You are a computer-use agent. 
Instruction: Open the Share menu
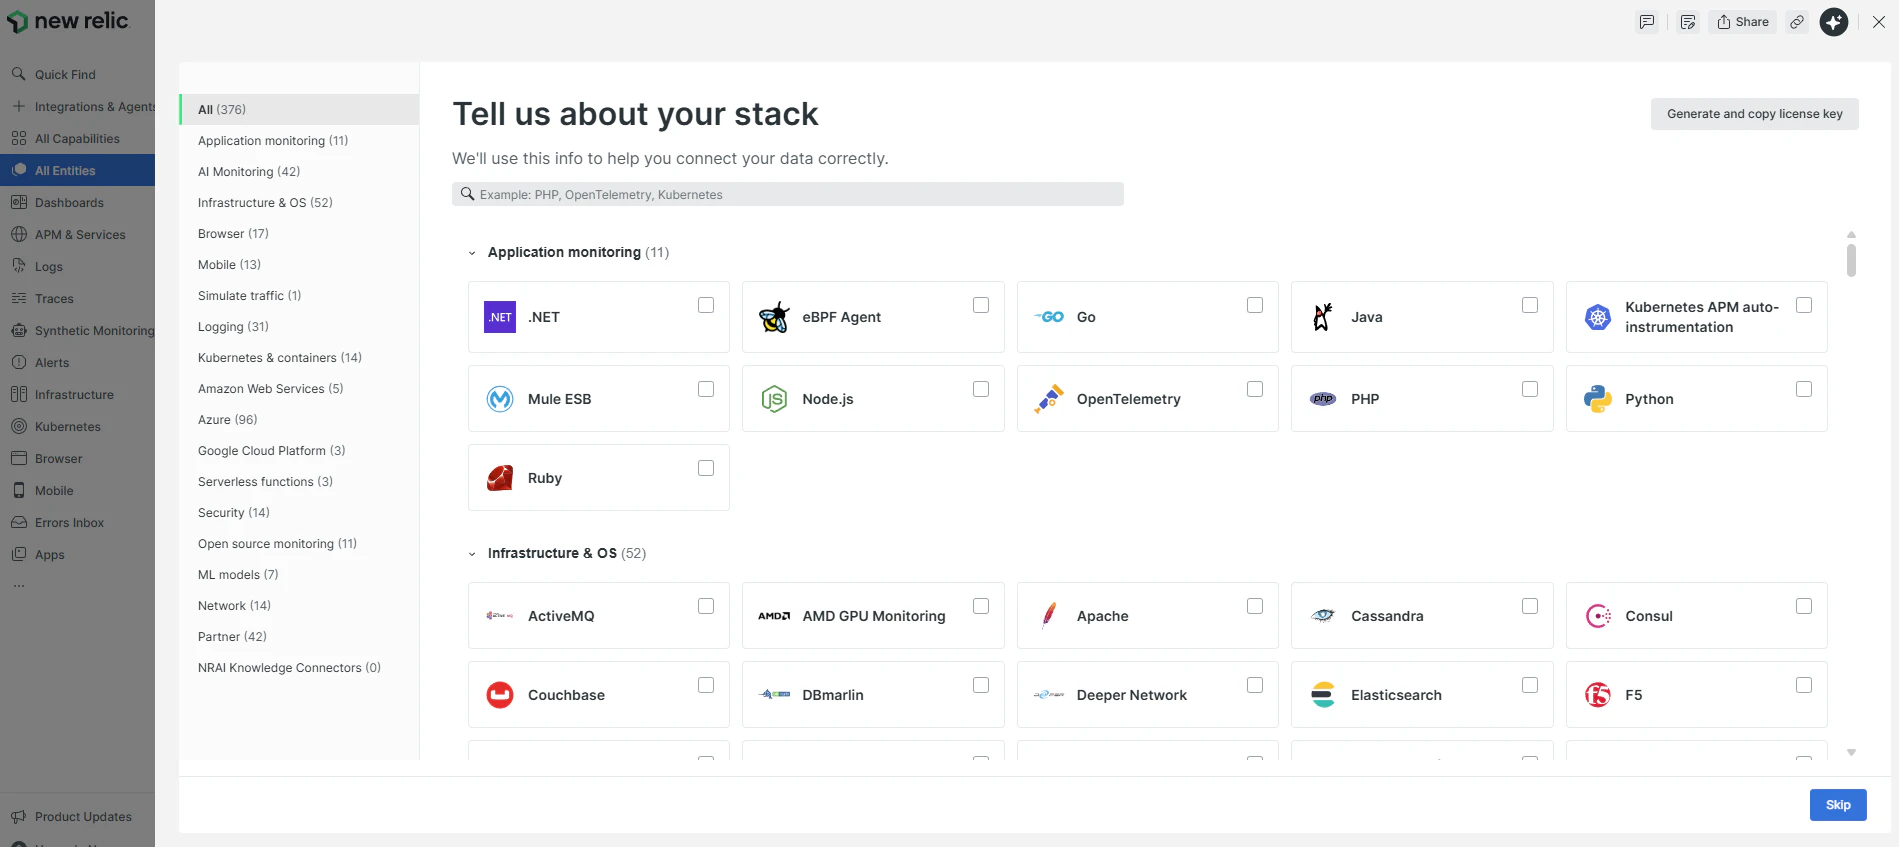coord(1743,22)
